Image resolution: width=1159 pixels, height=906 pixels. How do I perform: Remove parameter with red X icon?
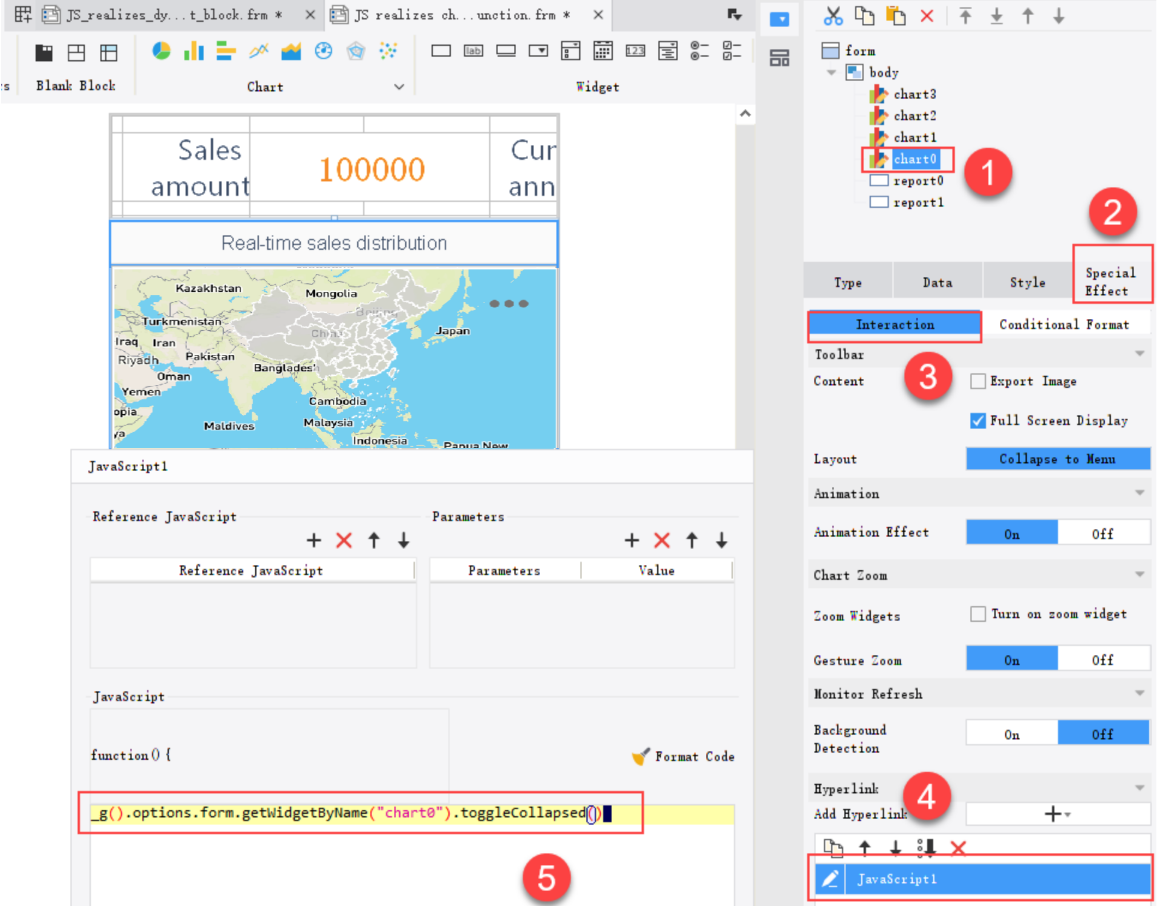[661, 540]
